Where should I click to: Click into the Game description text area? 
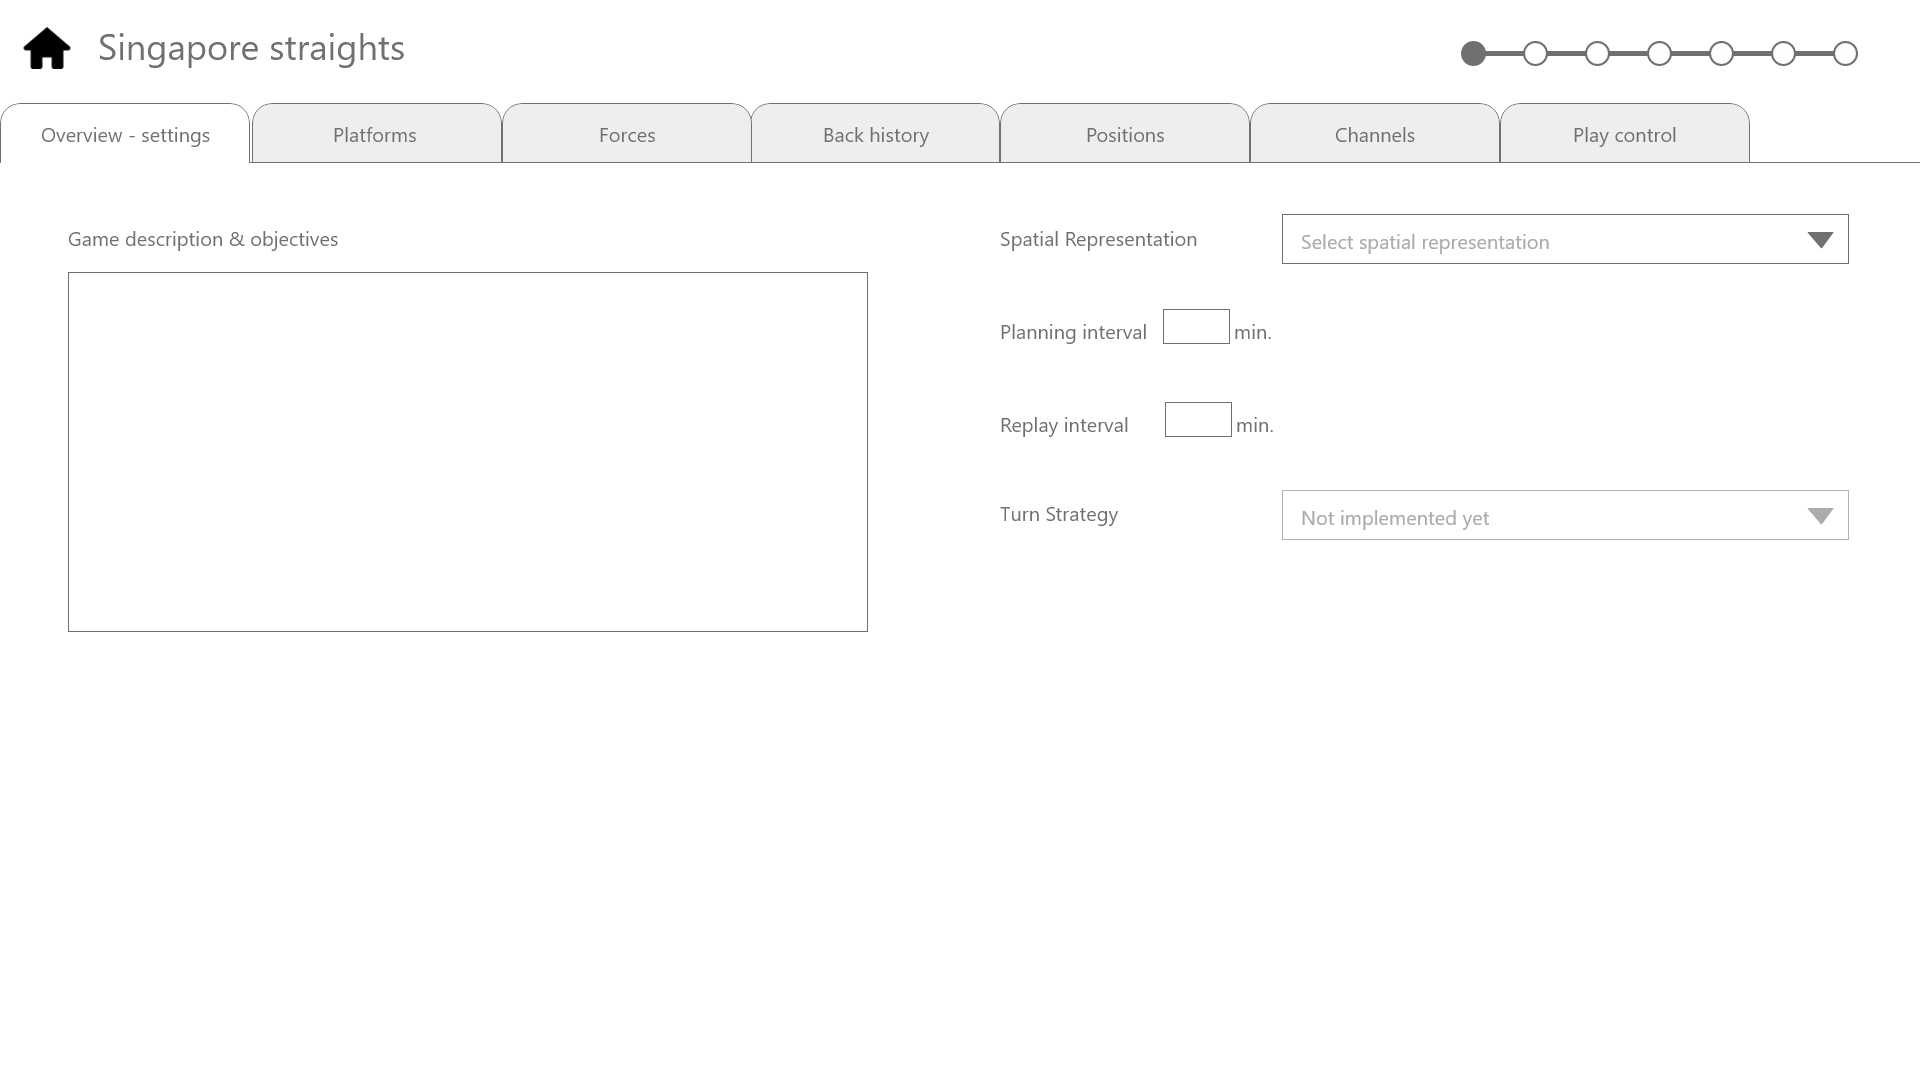click(x=468, y=452)
